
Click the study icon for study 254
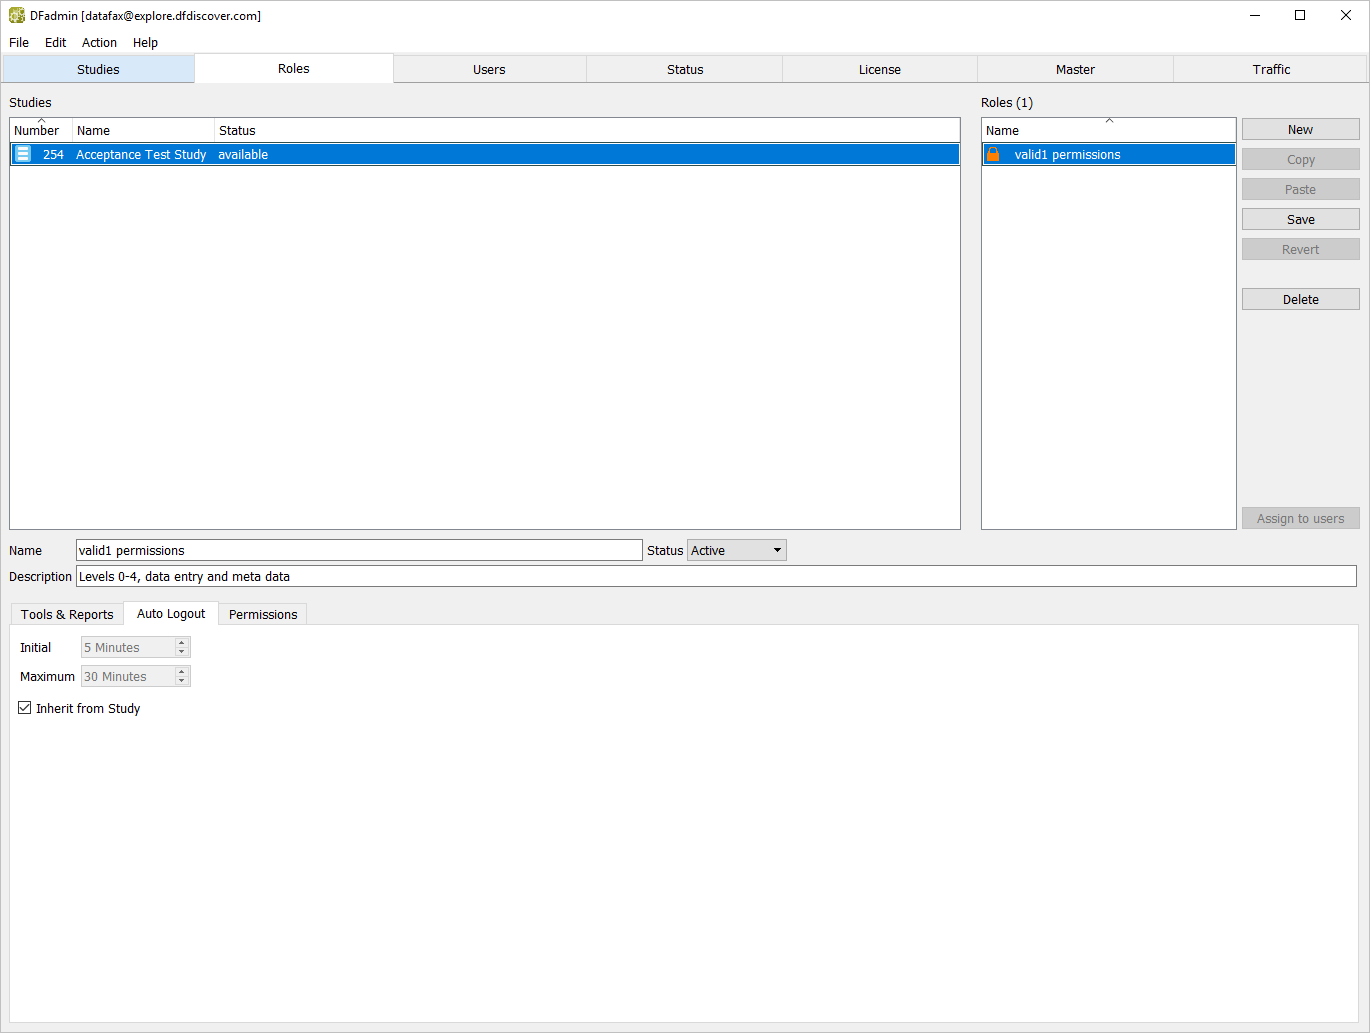tap(23, 154)
